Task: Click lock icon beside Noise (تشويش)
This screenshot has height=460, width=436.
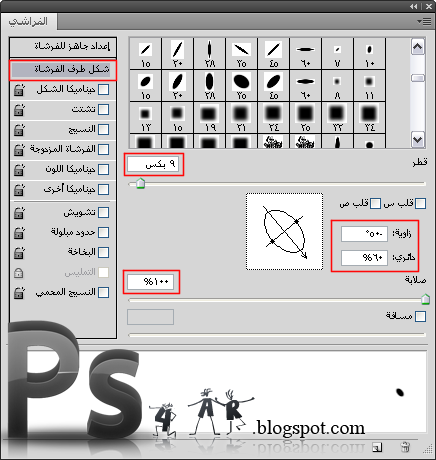Action: tap(19, 213)
